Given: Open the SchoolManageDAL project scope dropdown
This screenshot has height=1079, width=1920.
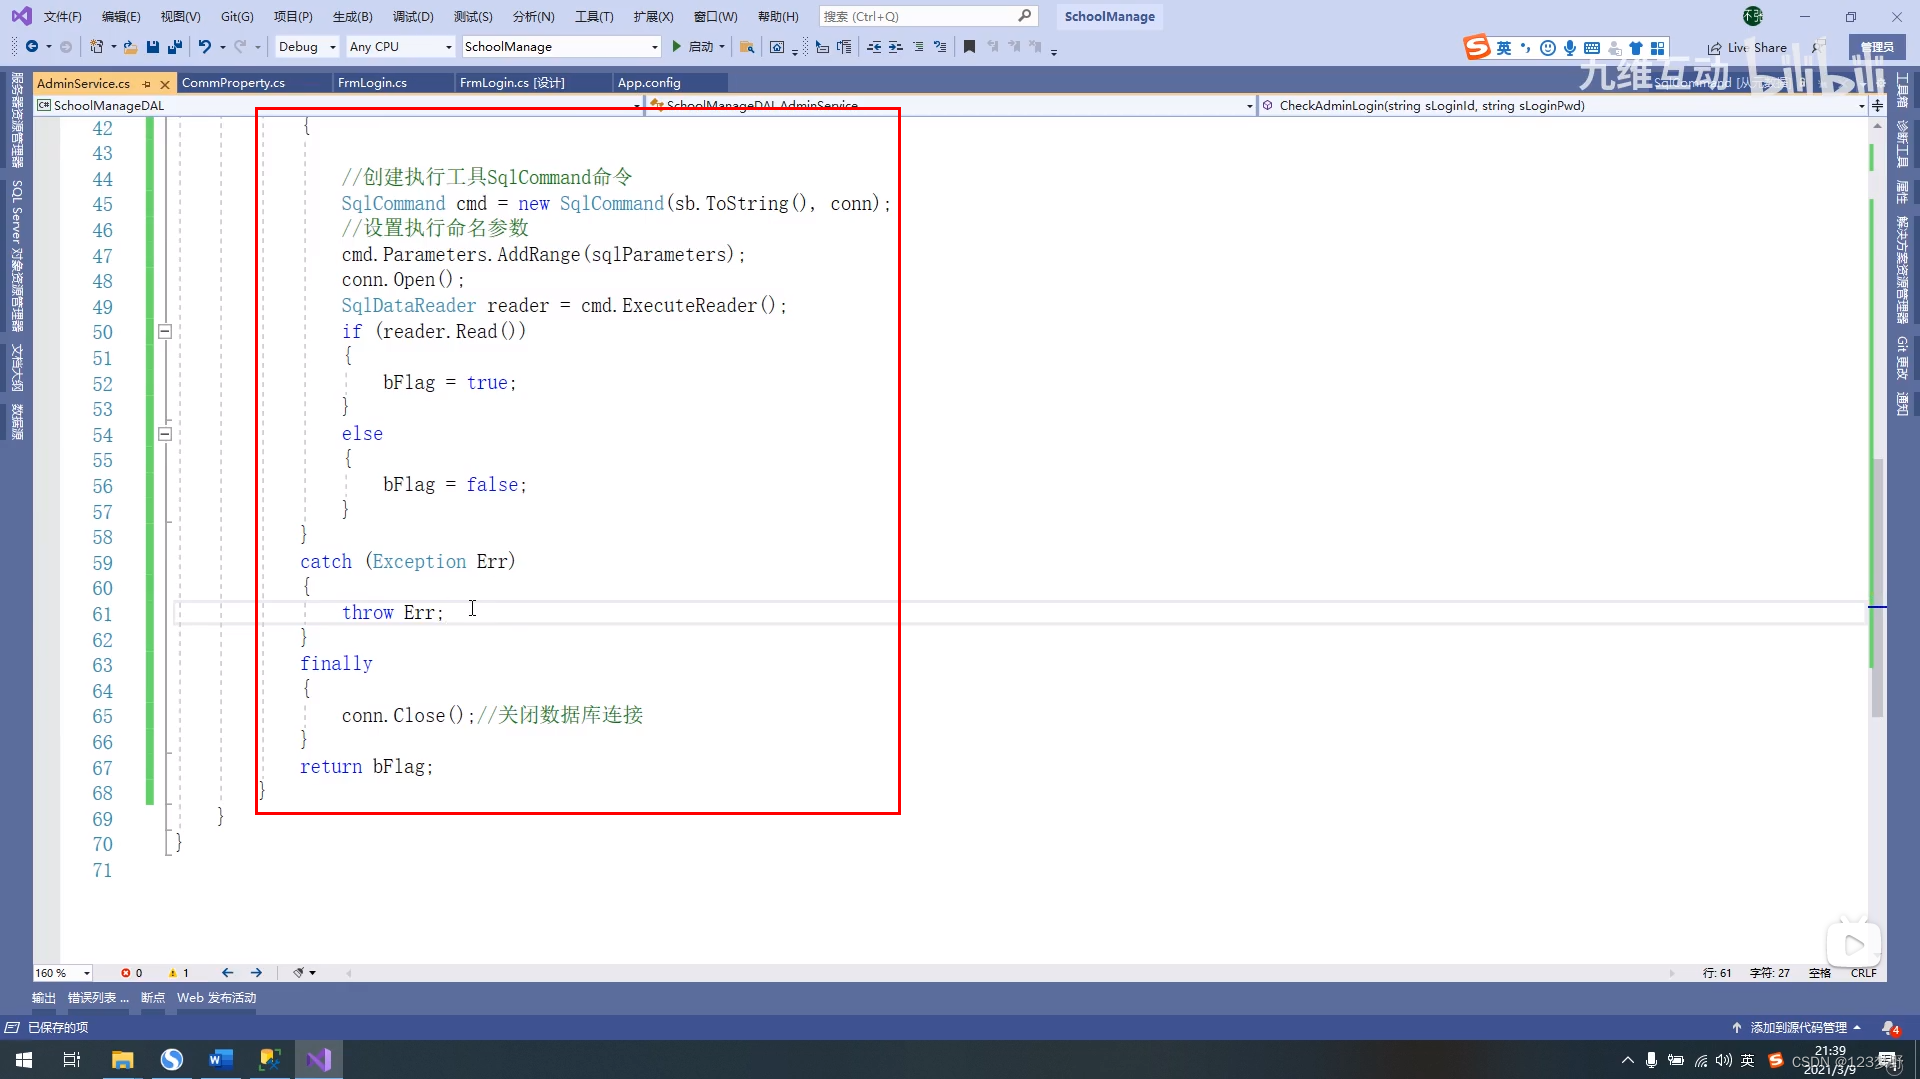Looking at the screenshot, I should 339,106.
